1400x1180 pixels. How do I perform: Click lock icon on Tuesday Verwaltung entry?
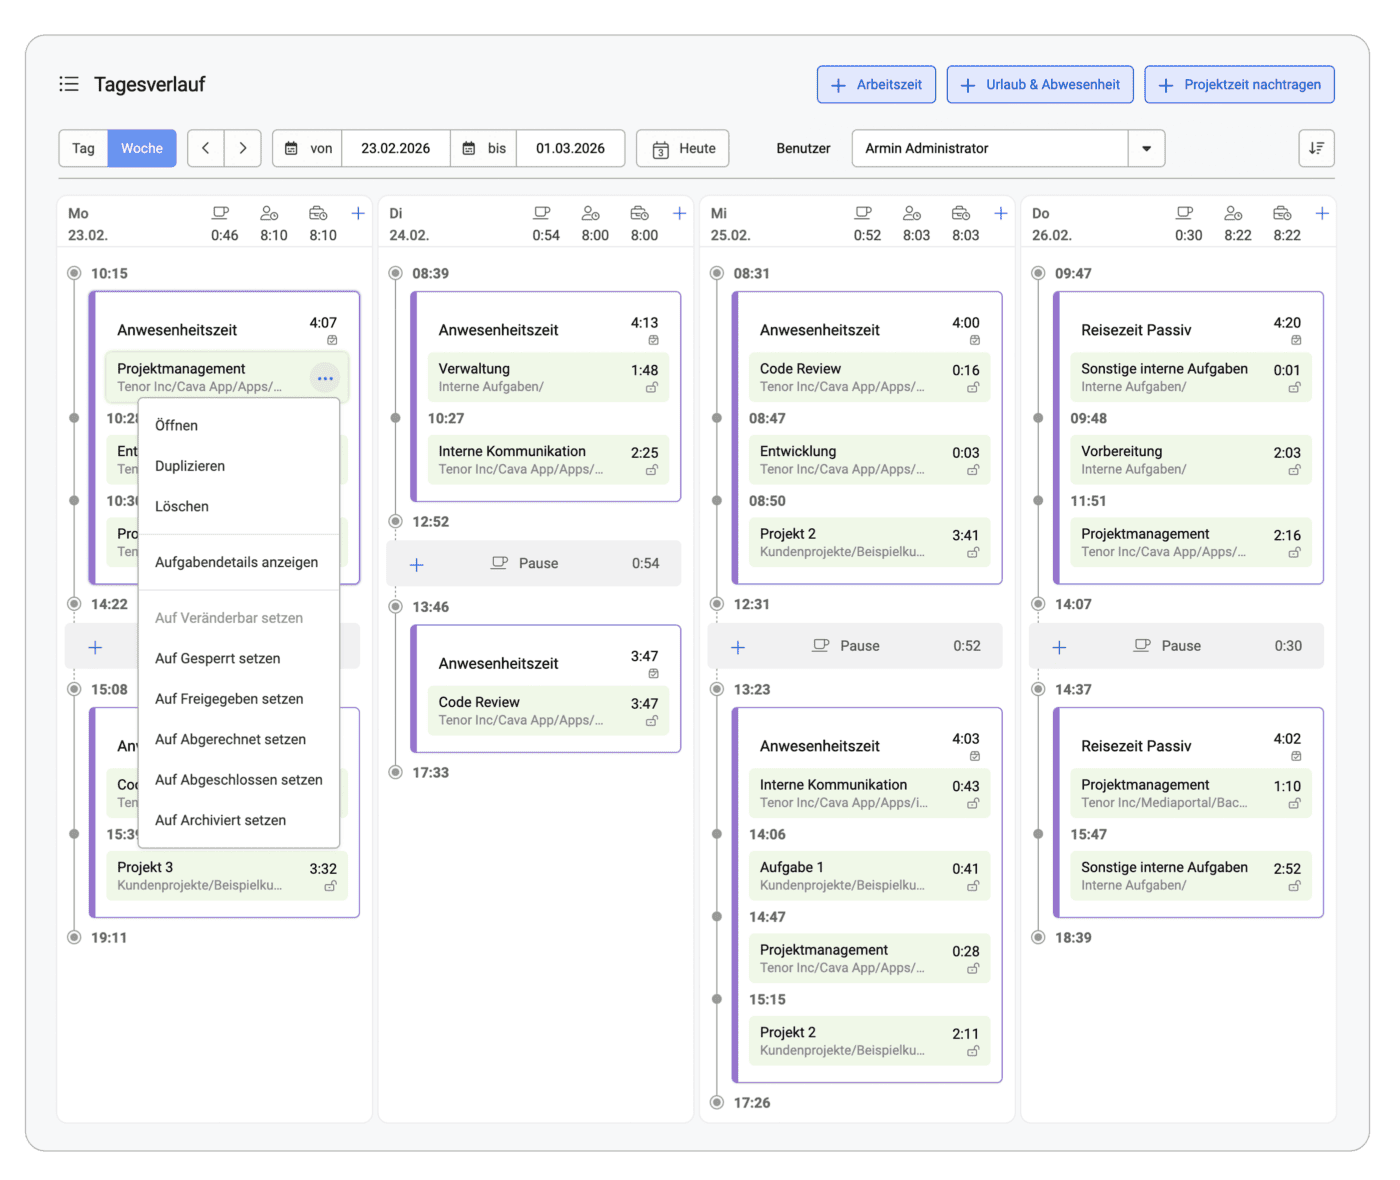coord(651,388)
